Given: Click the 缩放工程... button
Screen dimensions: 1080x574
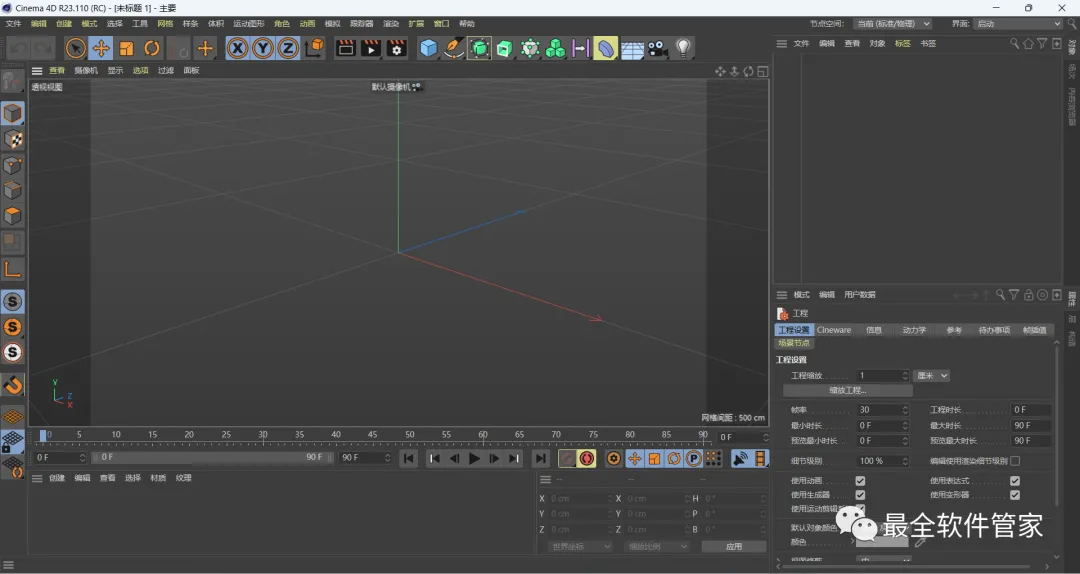Looking at the screenshot, I should pyautogui.click(x=848, y=391).
